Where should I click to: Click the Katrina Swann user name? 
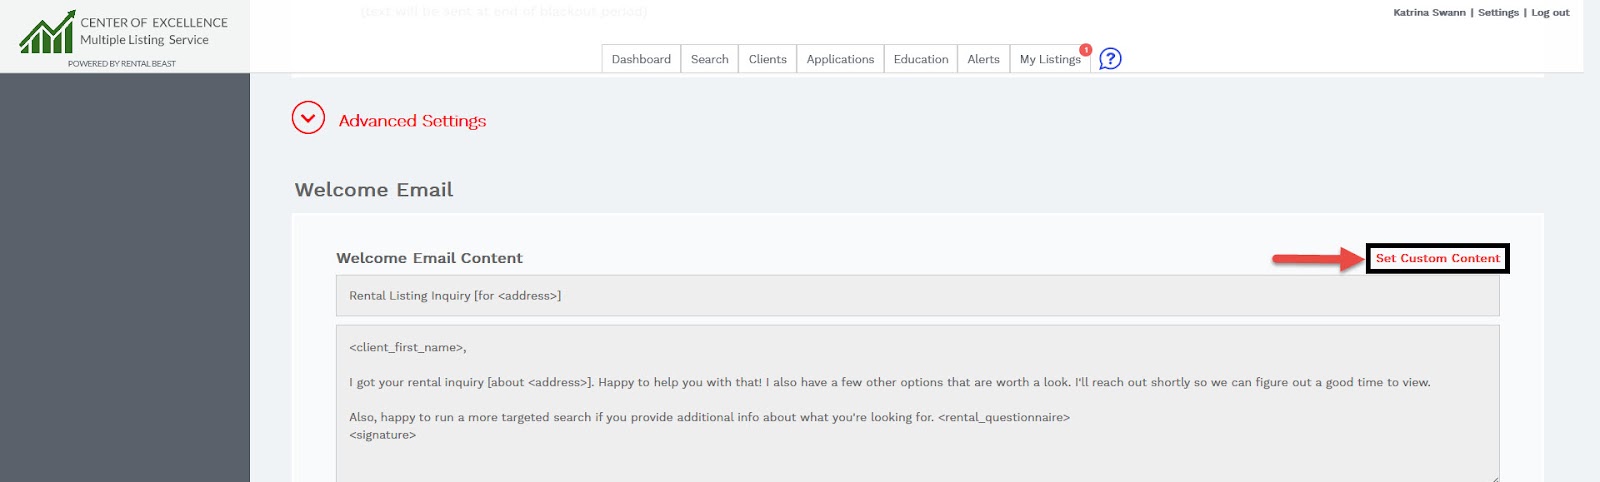point(1429,13)
